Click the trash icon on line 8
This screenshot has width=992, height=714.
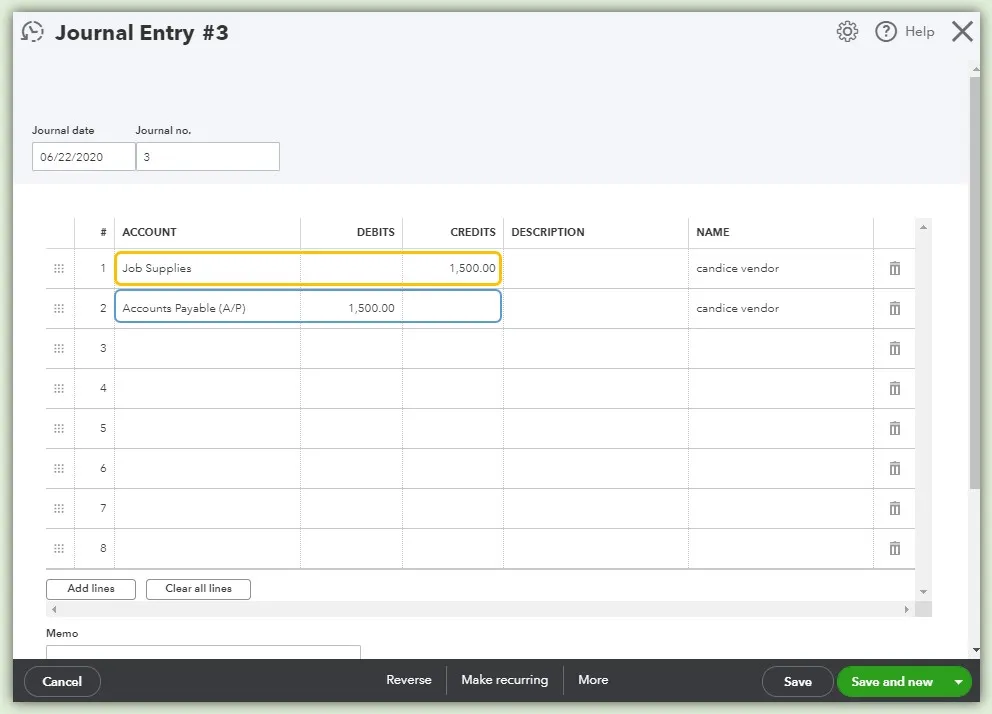[893, 548]
